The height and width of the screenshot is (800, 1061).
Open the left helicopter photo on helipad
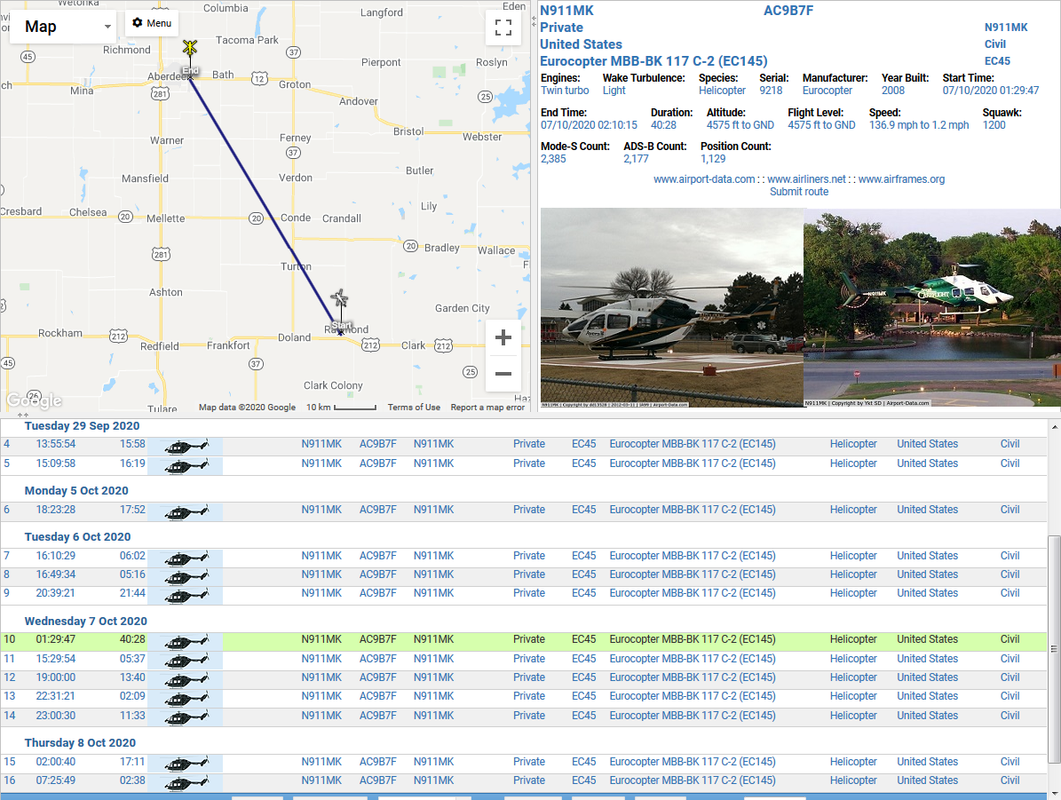click(x=672, y=308)
